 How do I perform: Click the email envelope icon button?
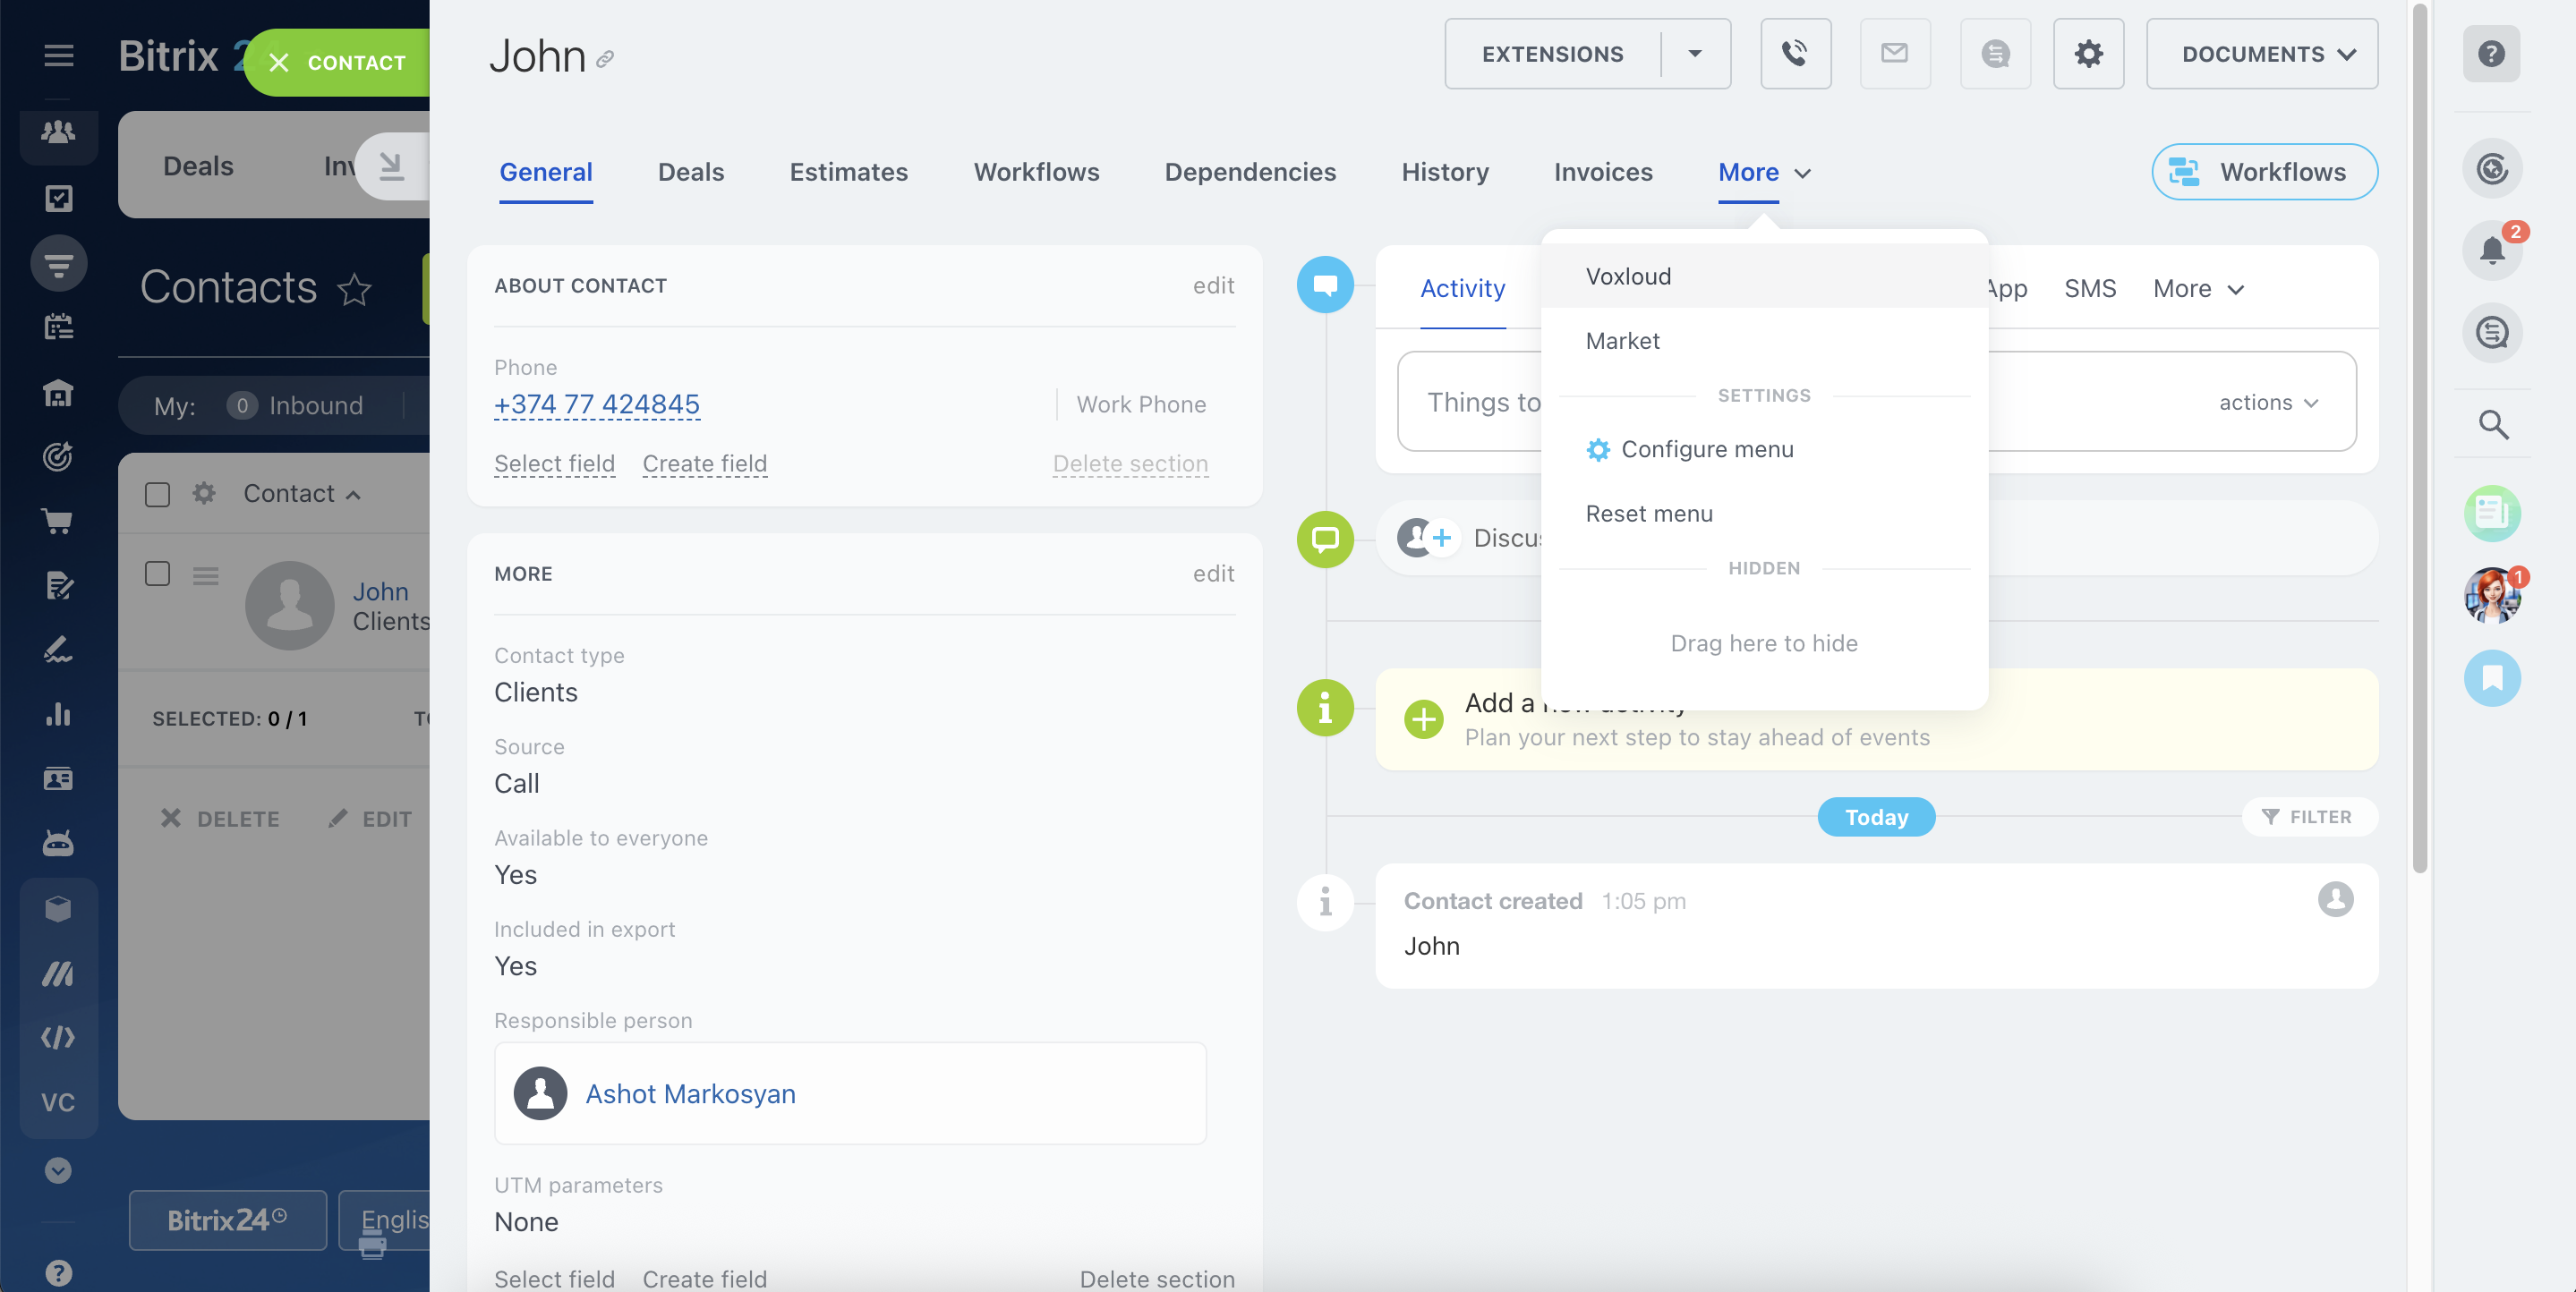click(x=1894, y=54)
